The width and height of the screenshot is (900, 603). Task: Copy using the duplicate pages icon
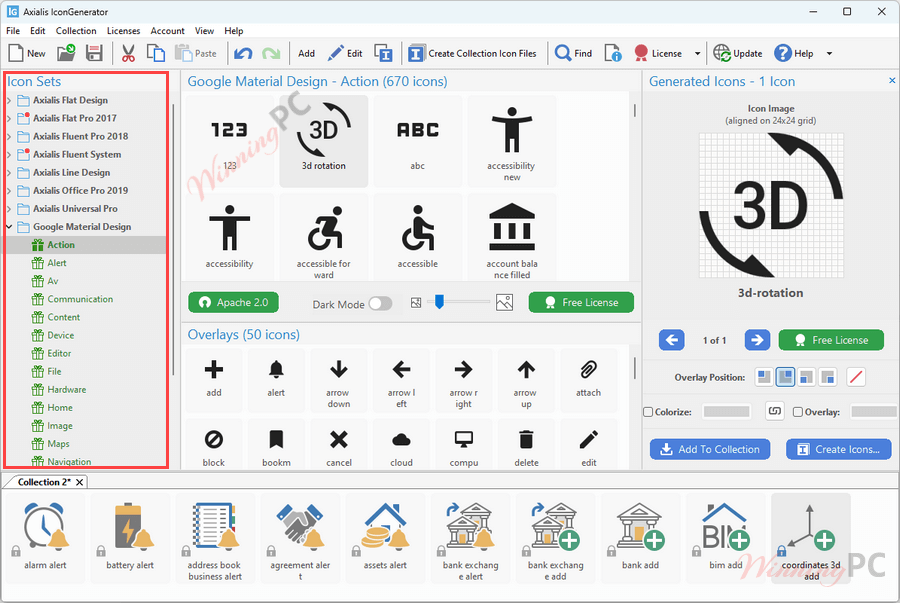(x=156, y=53)
